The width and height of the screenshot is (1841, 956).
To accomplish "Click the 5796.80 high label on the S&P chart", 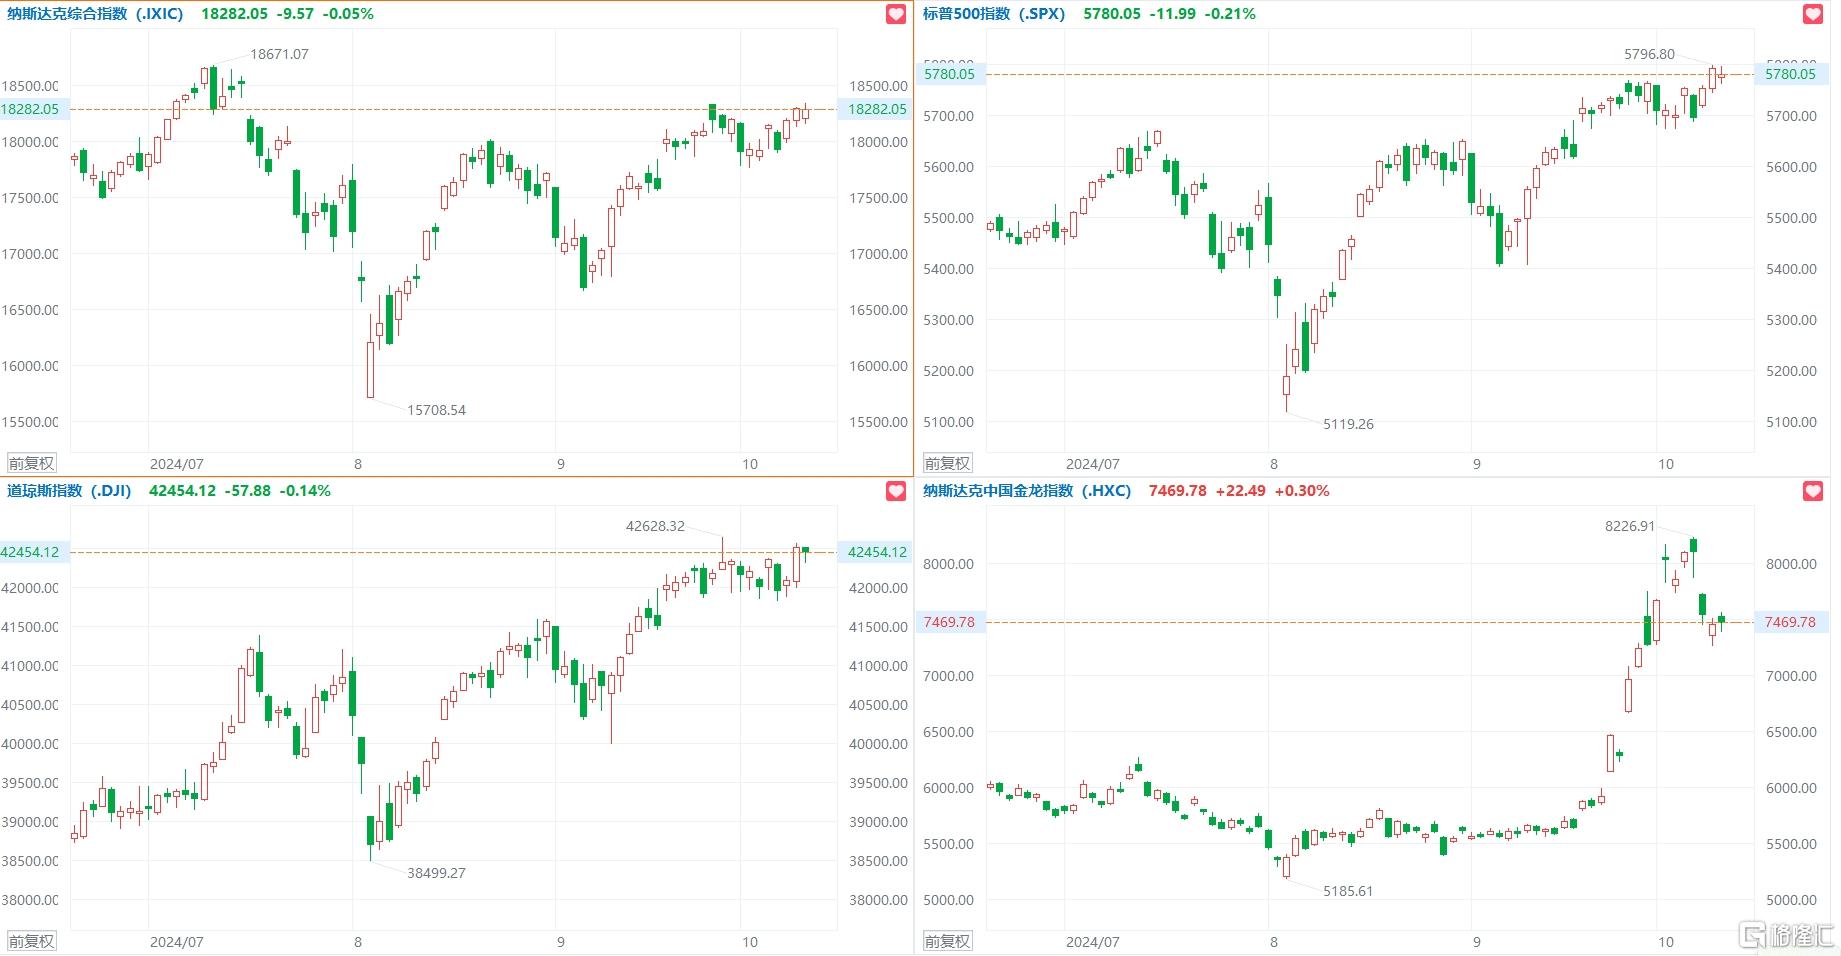I will [x=1649, y=54].
